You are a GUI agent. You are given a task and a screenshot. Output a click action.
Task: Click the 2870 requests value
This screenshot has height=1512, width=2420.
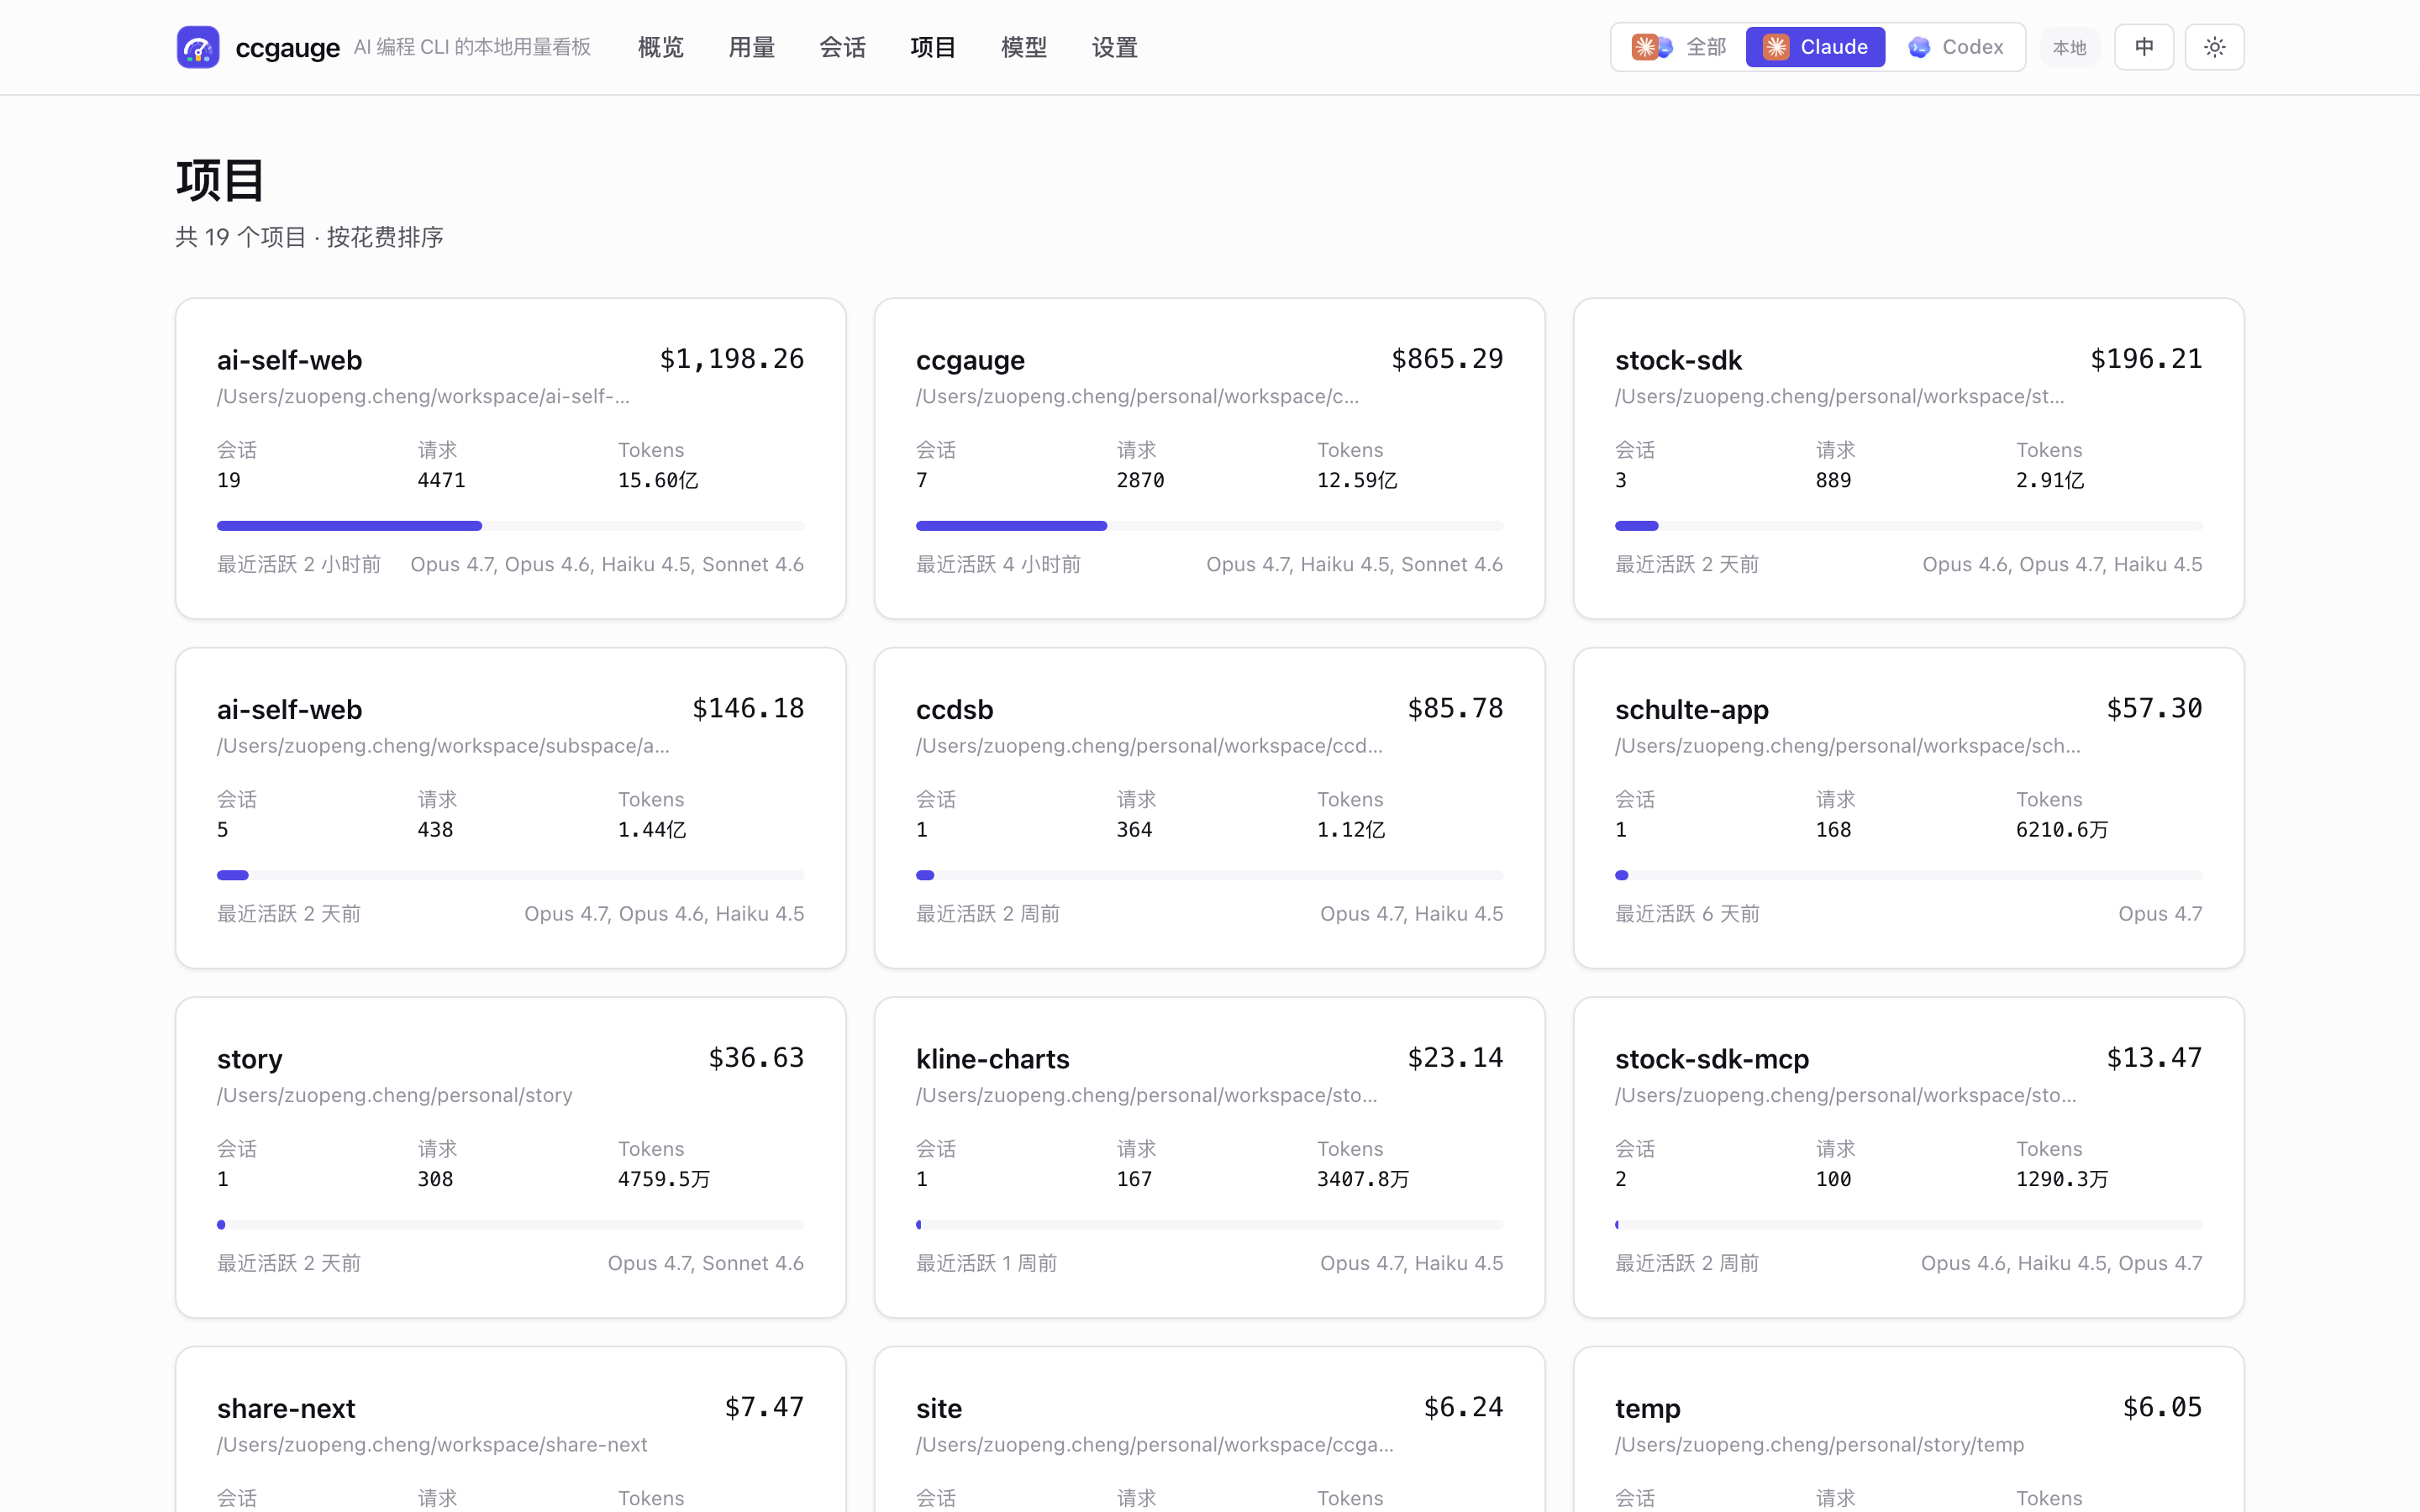(x=1140, y=480)
